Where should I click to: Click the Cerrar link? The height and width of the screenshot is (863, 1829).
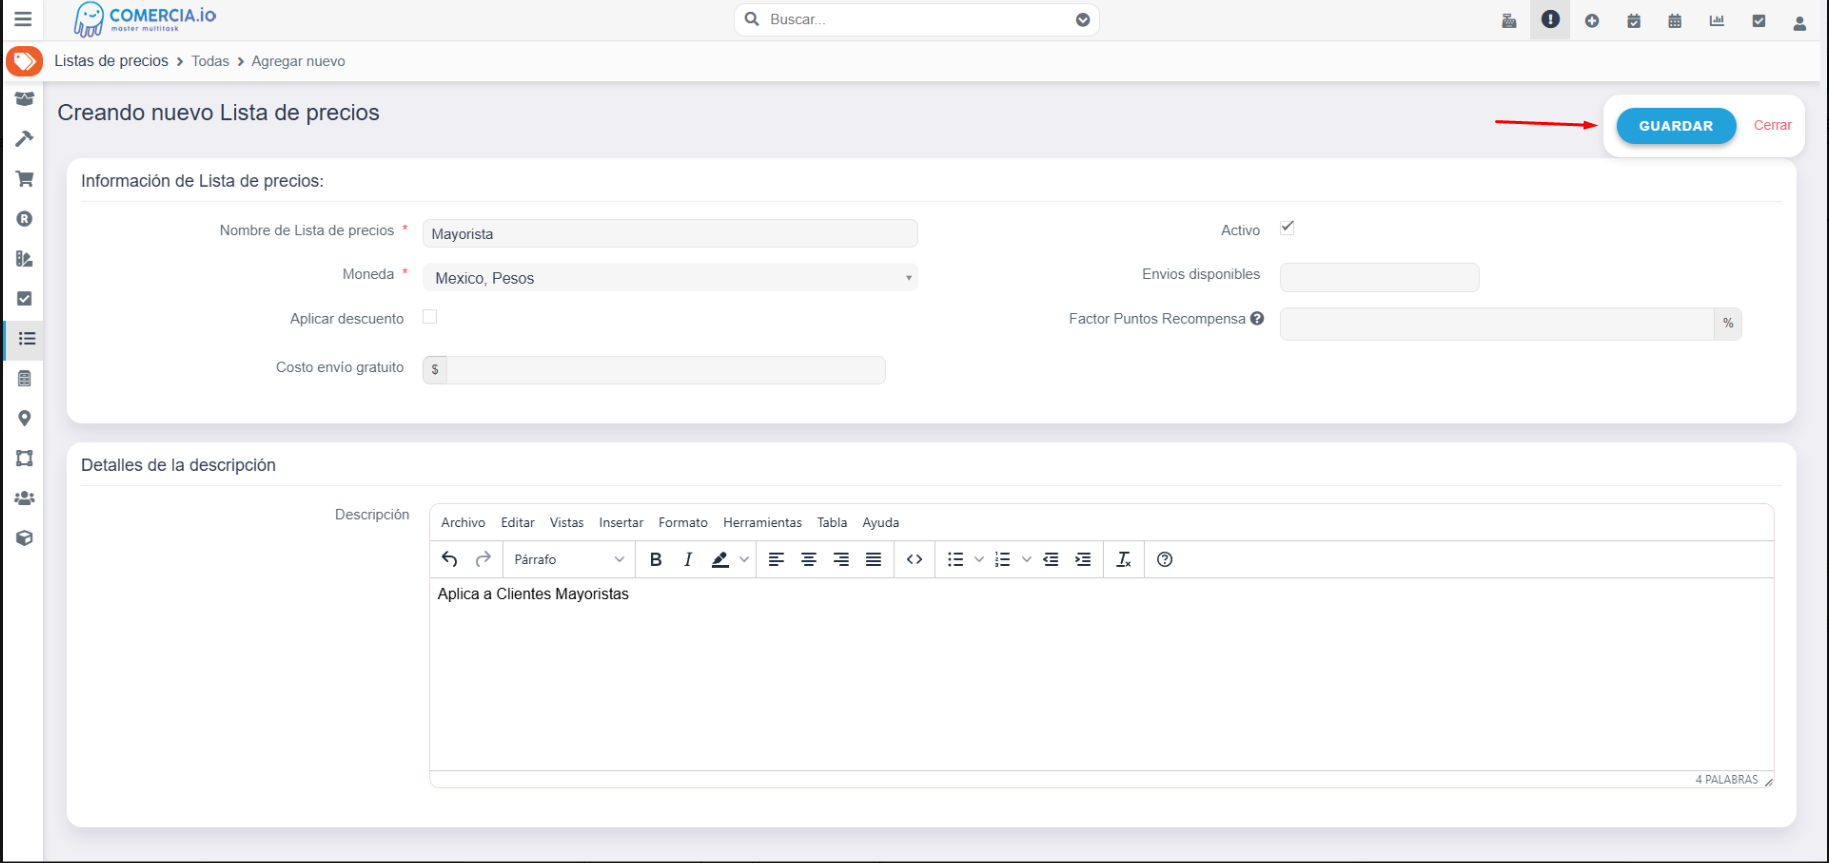[1772, 125]
